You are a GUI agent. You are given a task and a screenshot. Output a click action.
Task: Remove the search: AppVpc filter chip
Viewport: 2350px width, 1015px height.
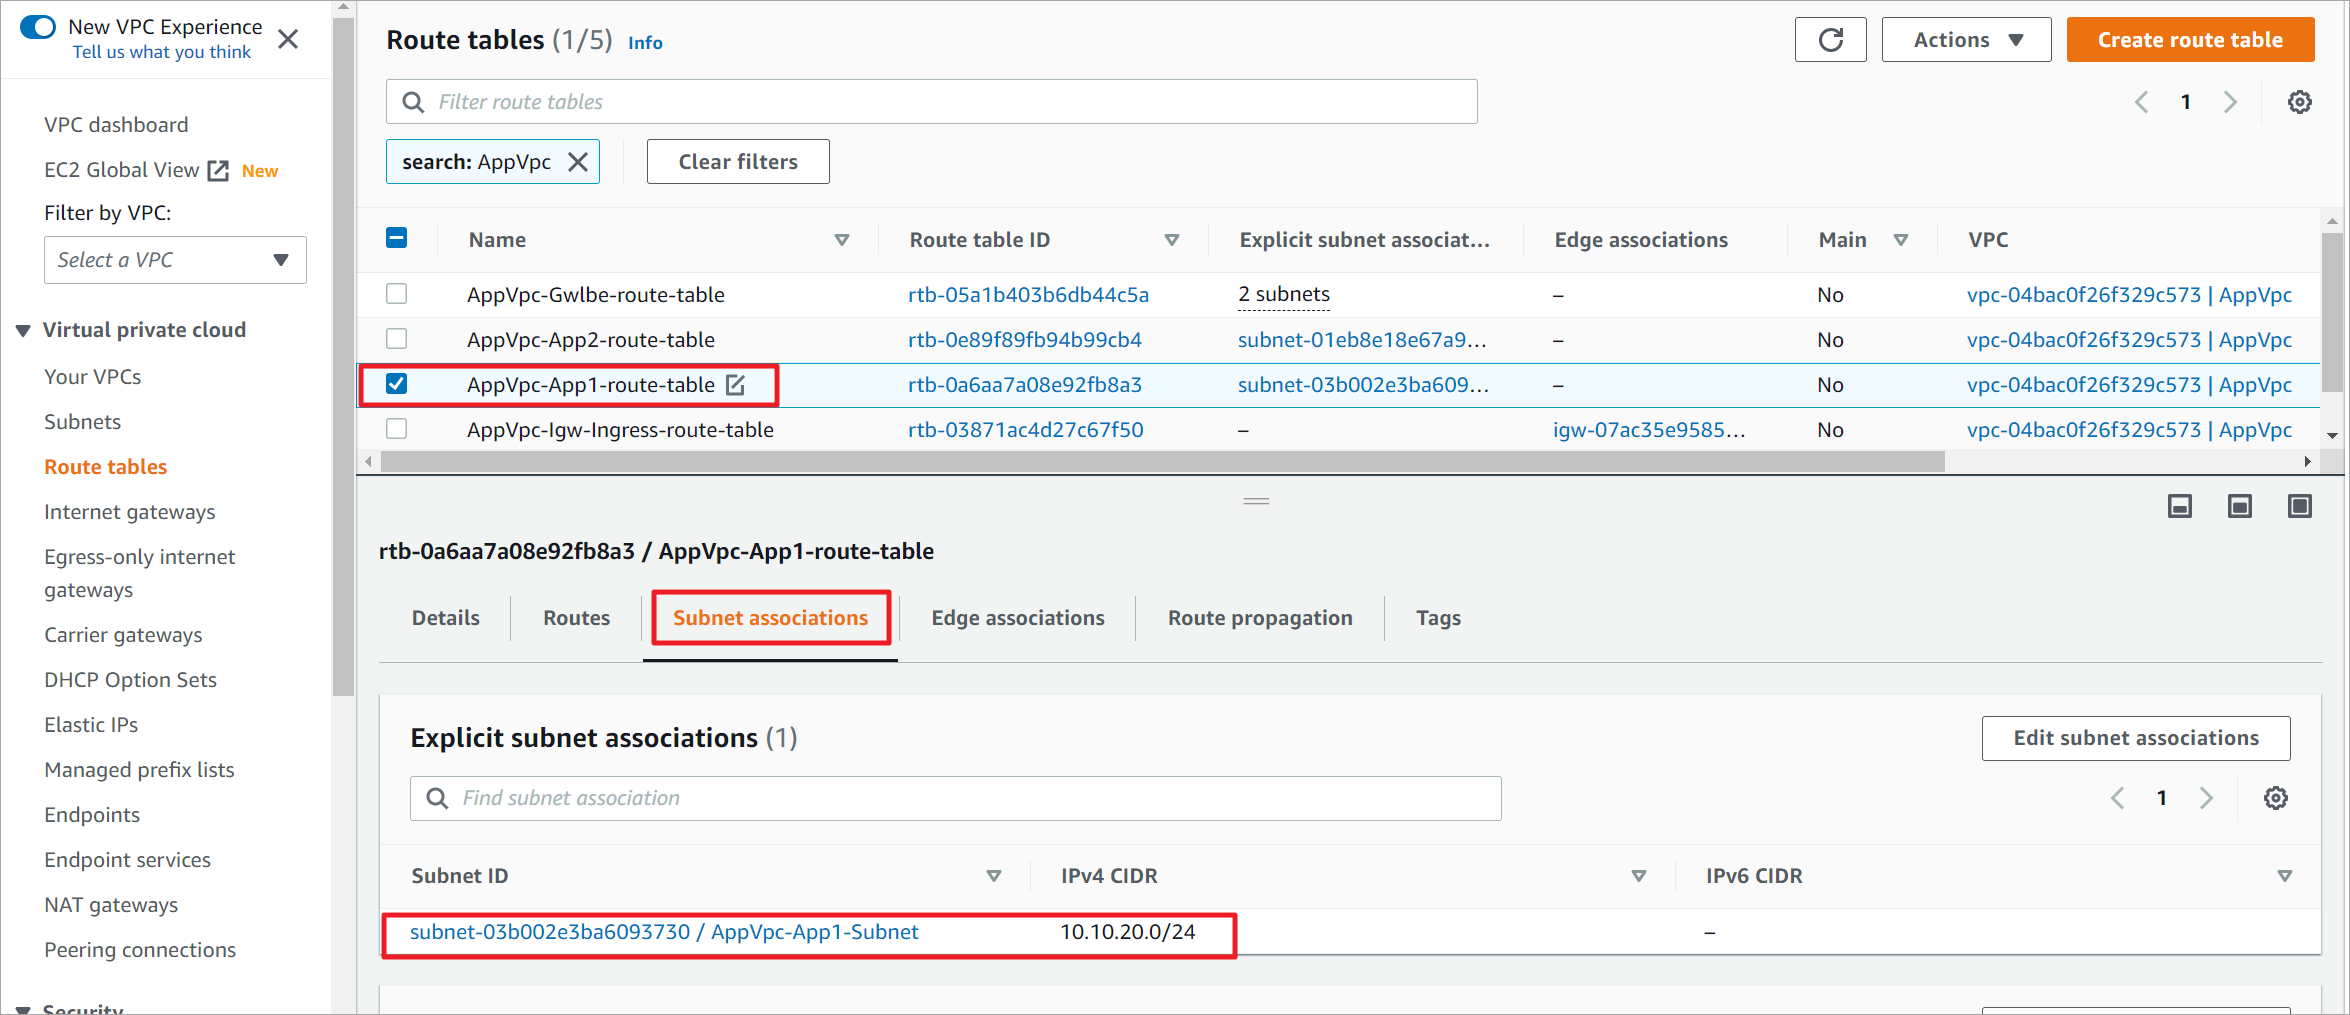[x=578, y=162]
